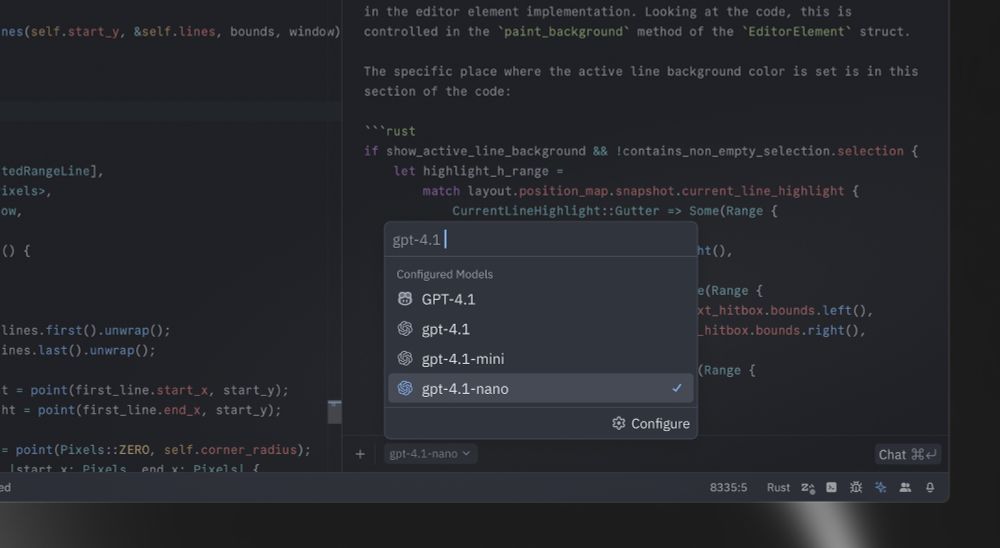Open the notifications bell icon
1000x548 pixels.
point(930,487)
